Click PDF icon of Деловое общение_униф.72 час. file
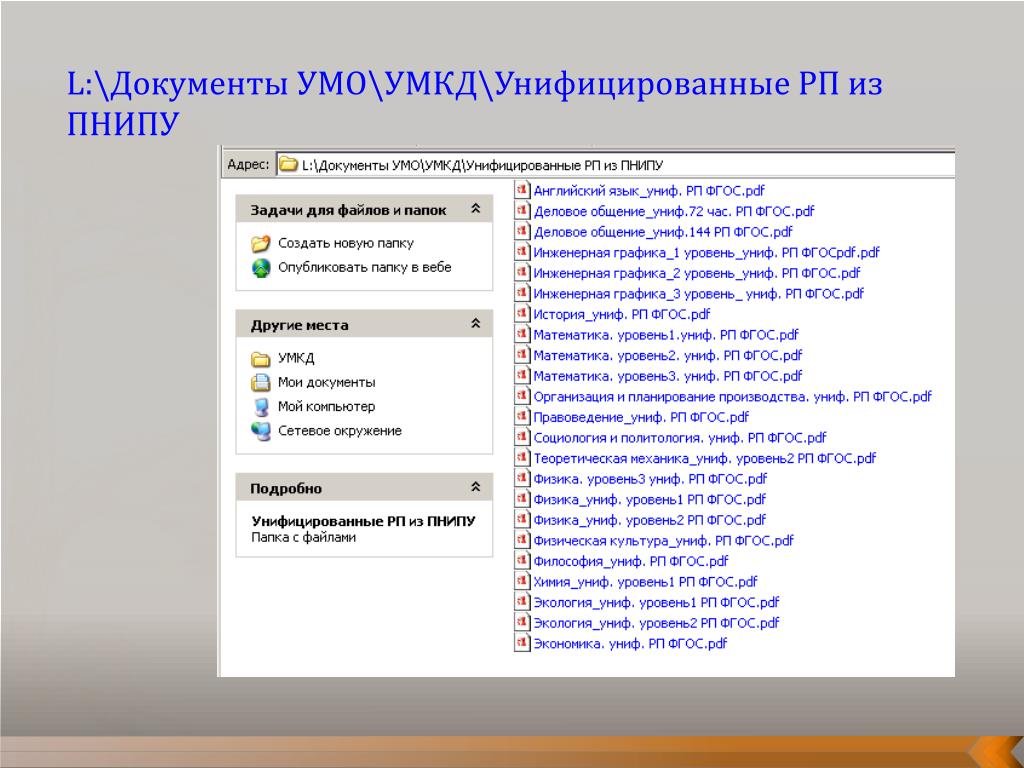Viewport: 1024px width, 768px height. pyautogui.click(x=522, y=210)
